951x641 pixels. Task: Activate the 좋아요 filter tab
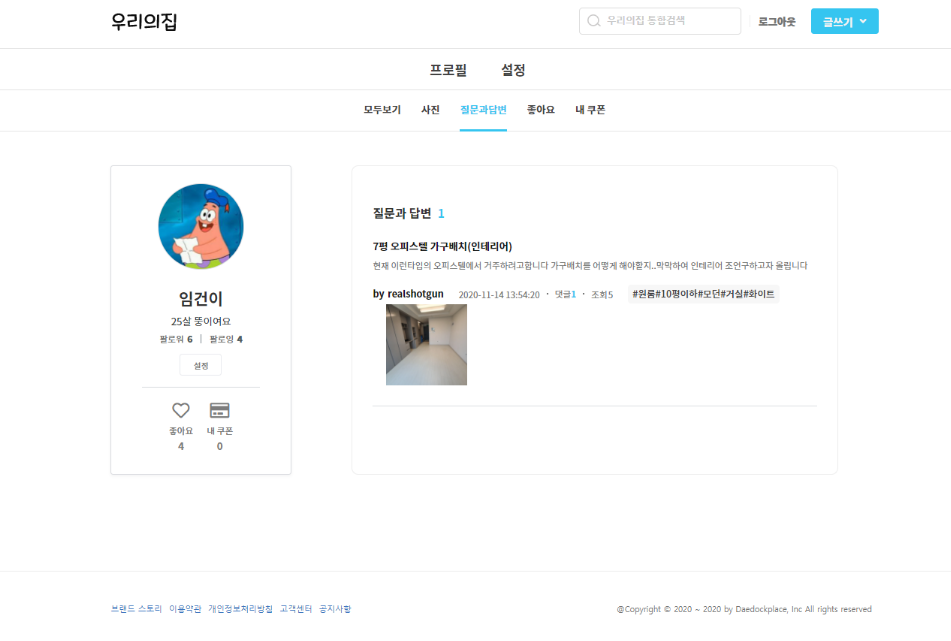tap(539, 110)
